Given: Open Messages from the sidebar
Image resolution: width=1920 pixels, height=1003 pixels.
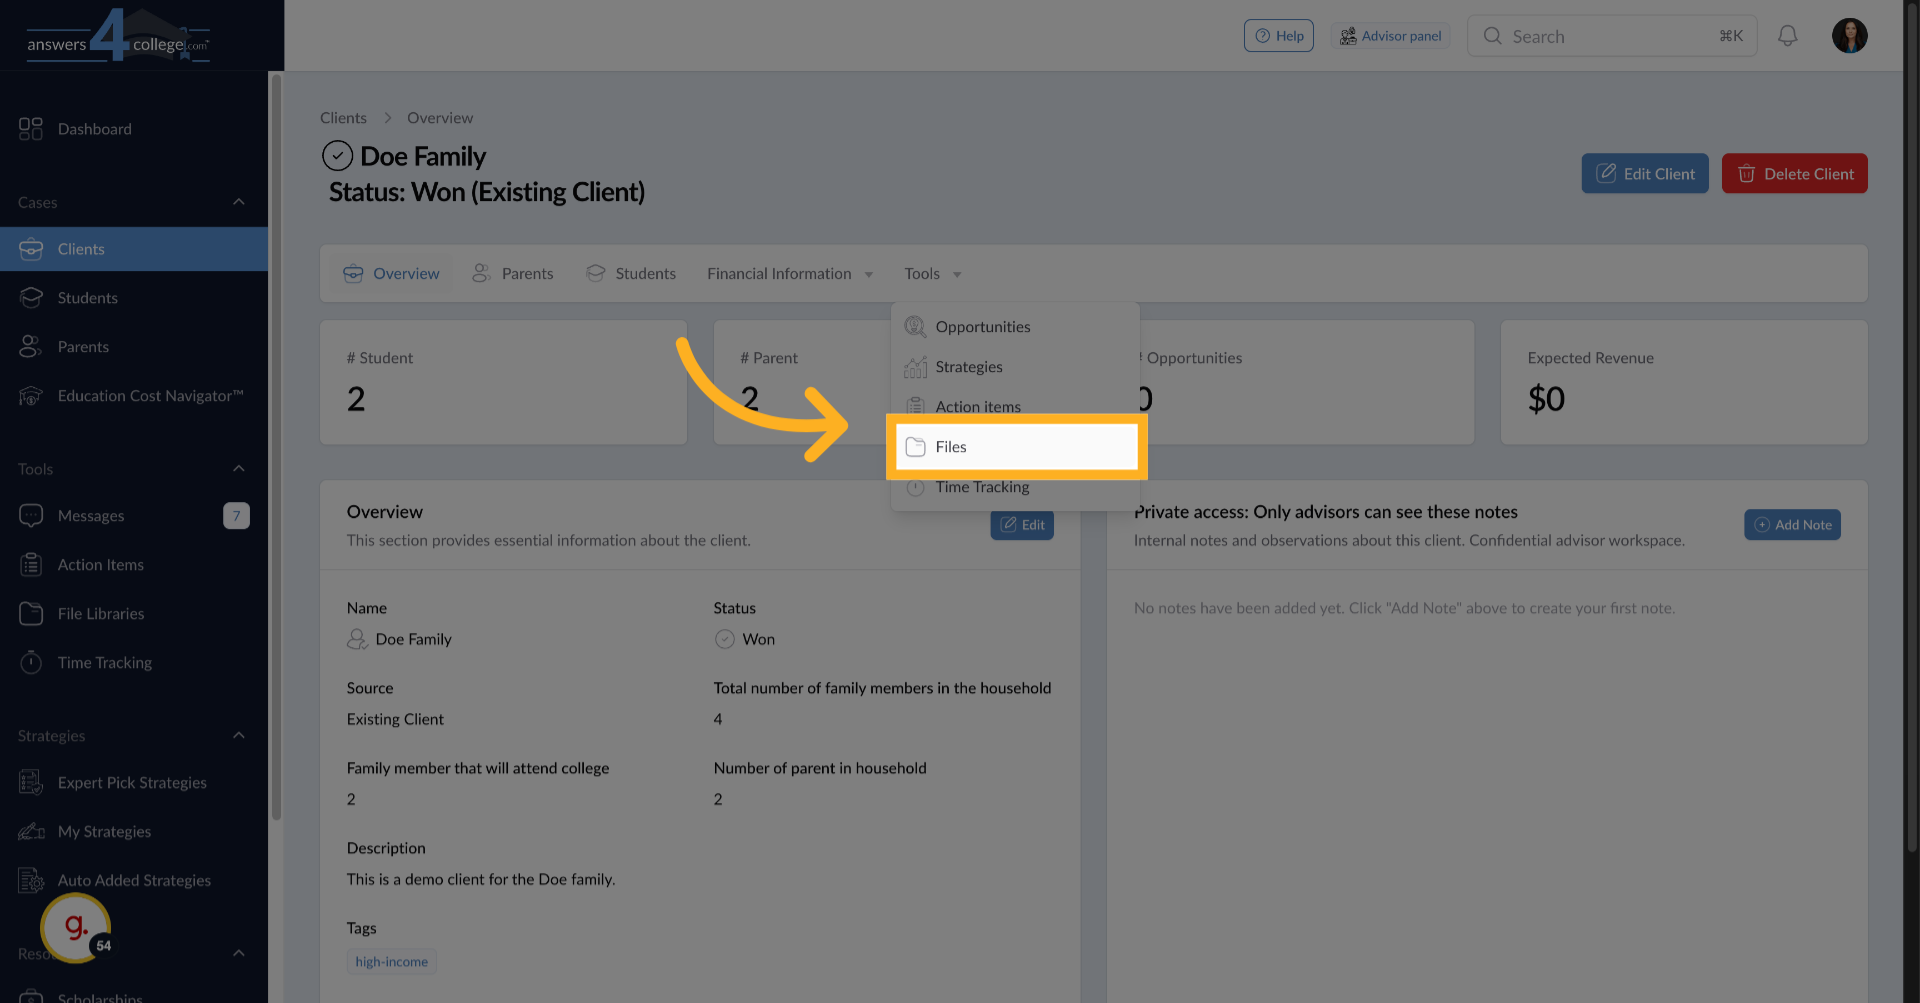Looking at the screenshot, I should pyautogui.click(x=91, y=516).
